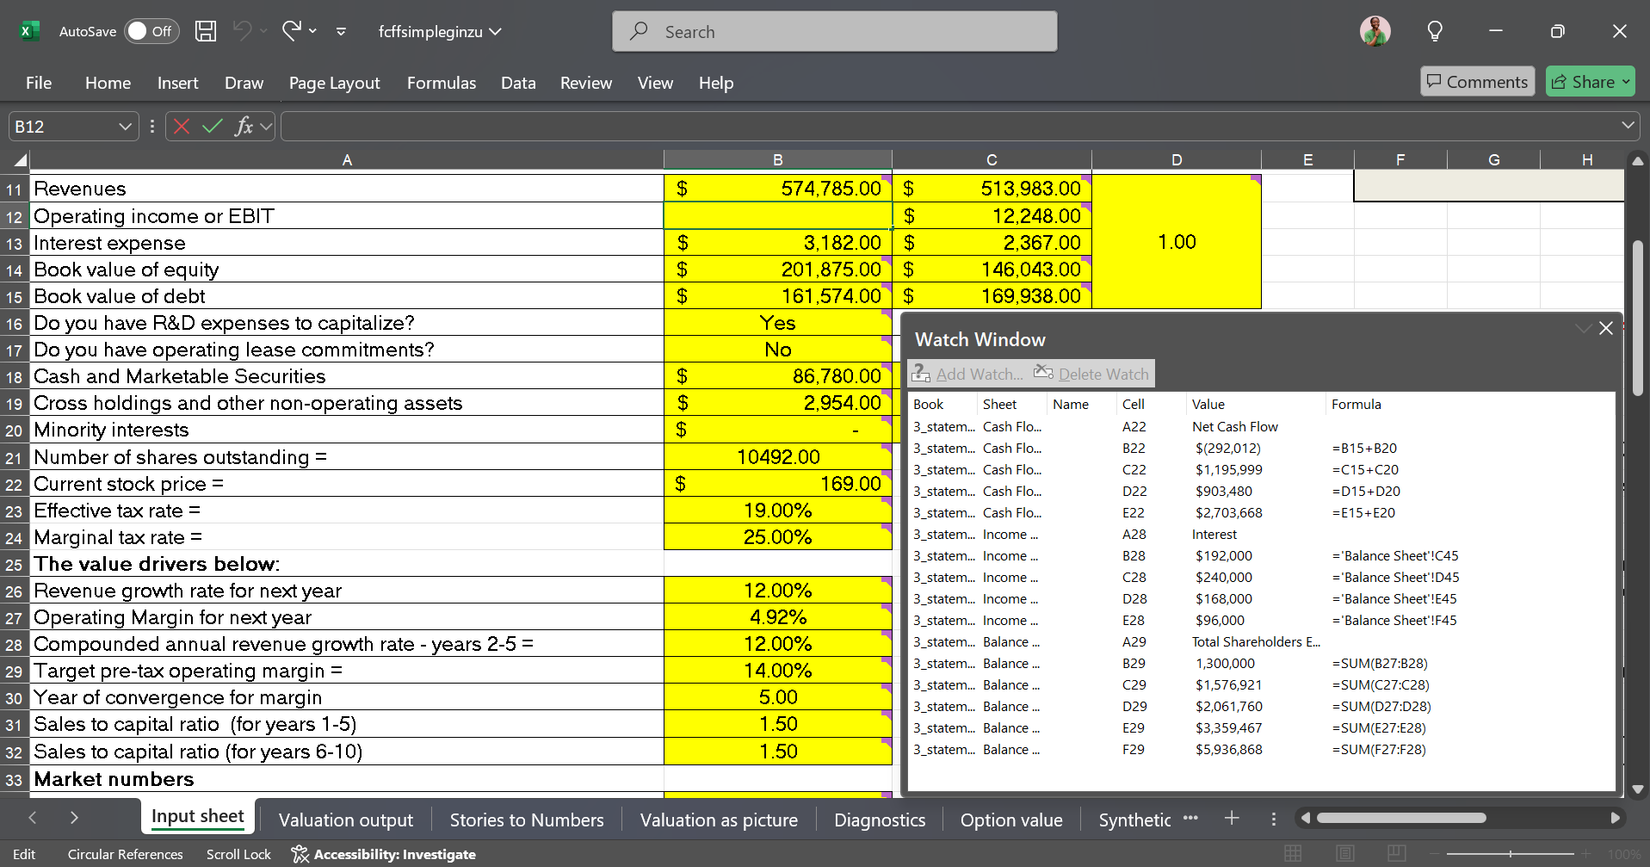
Task: Toggle the AutoSave switch
Action: 151,31
